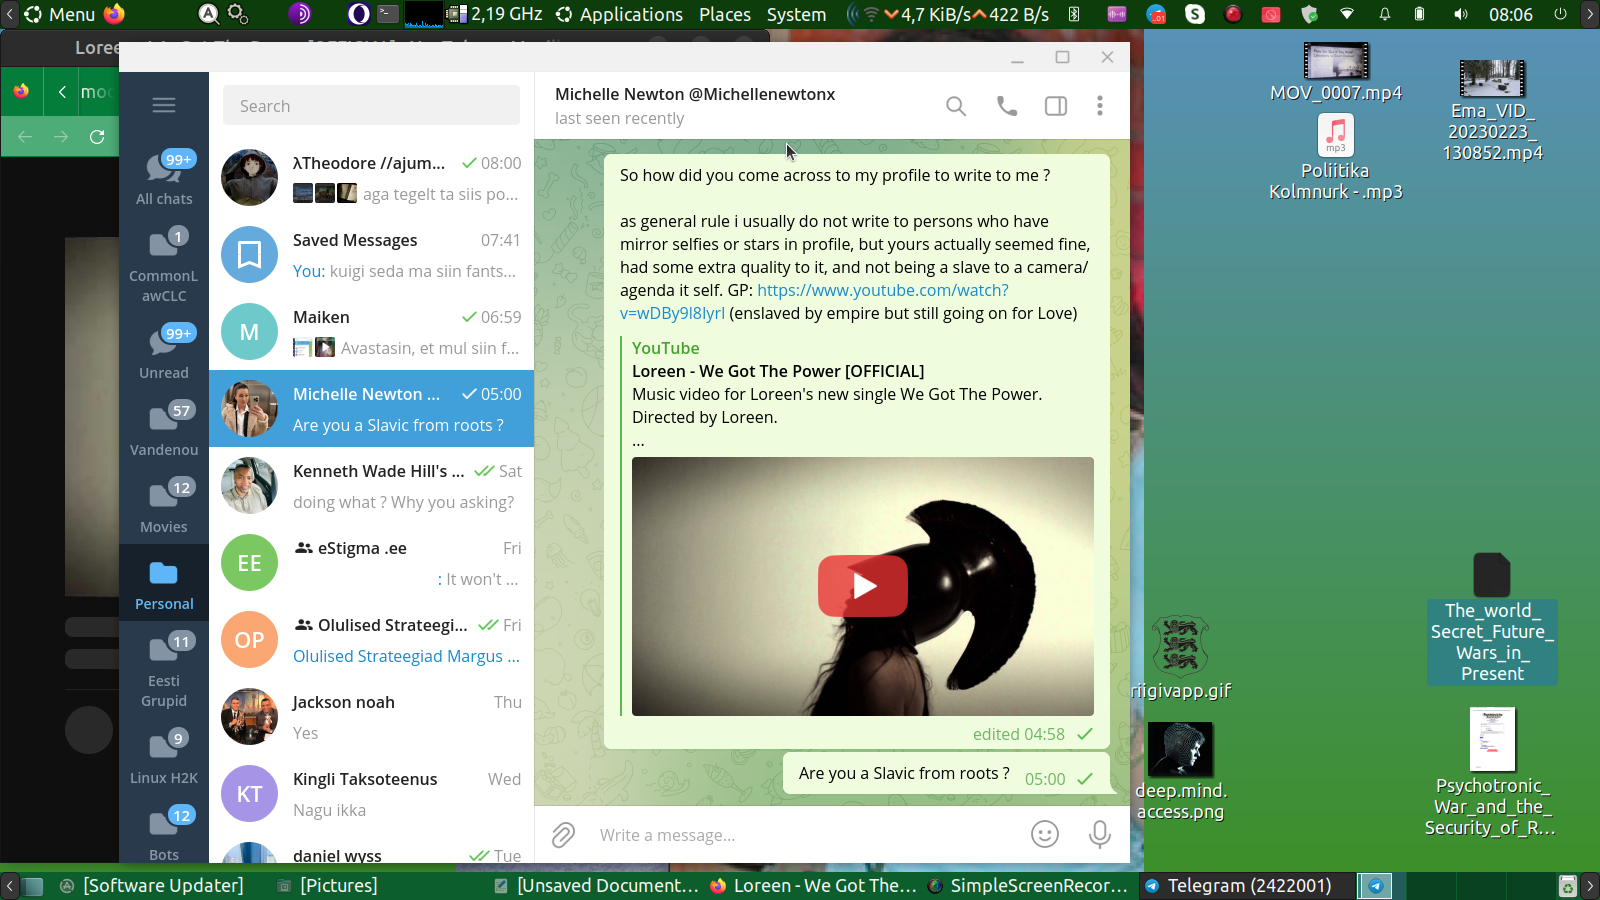The height and width of the screenshot is (900, 1600).
Task: Open the Saved Messages chat
Action: click(x=371, y=255)
